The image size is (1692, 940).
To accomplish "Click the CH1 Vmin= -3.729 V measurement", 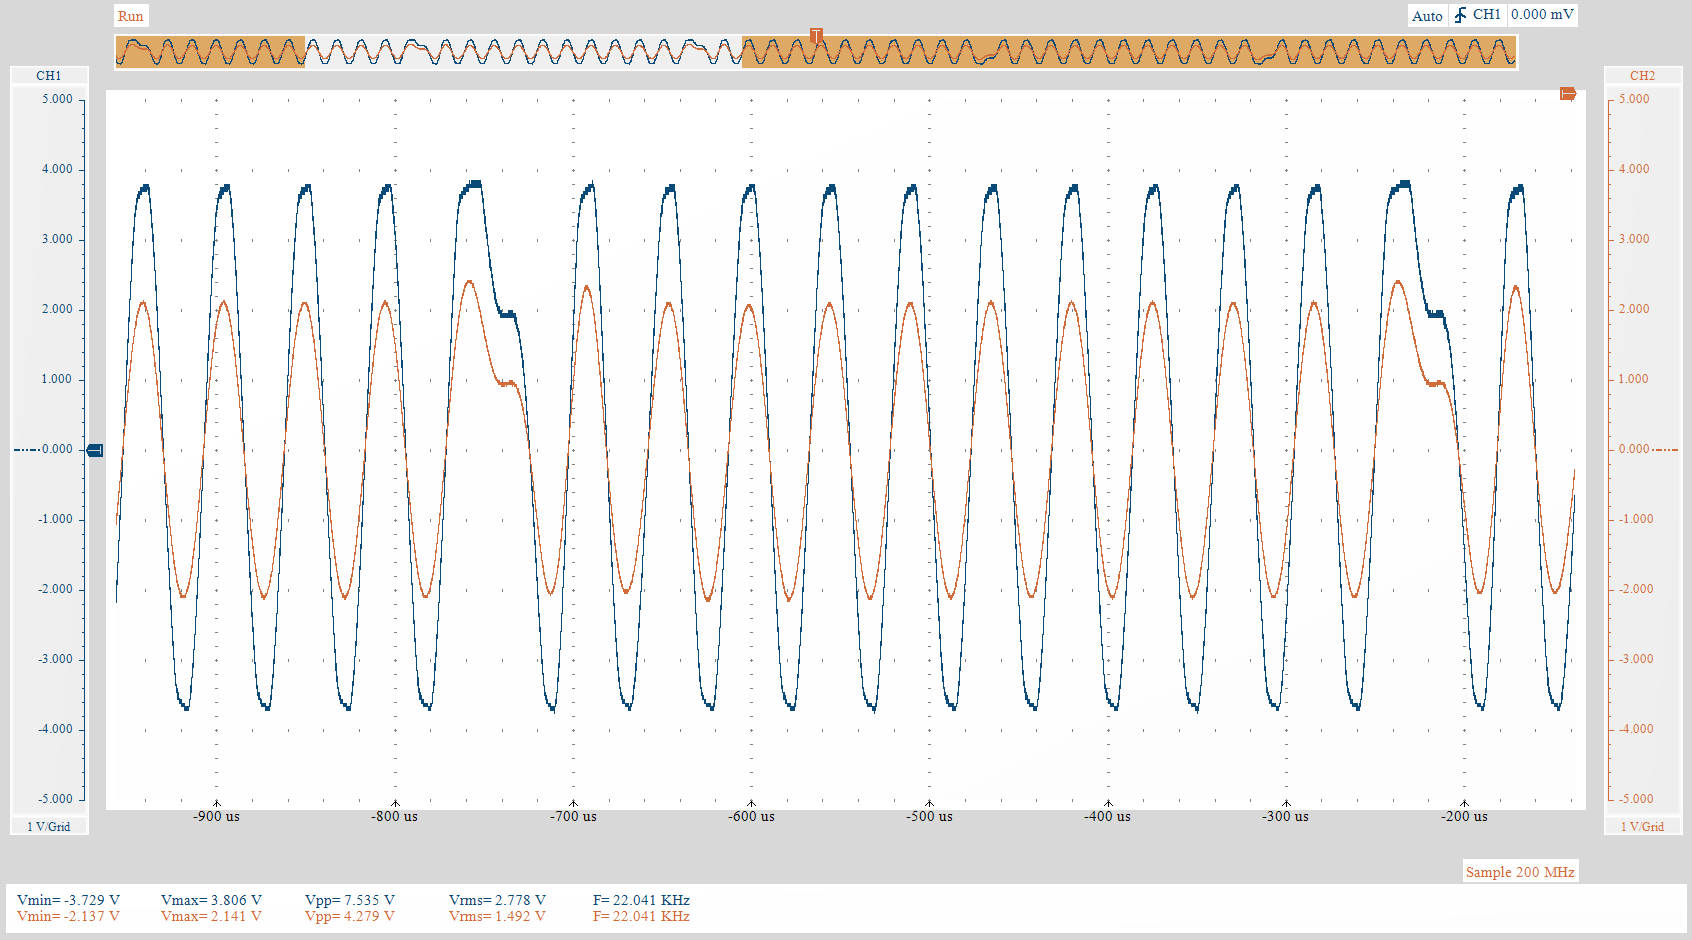I will click(x=68, y=901).
